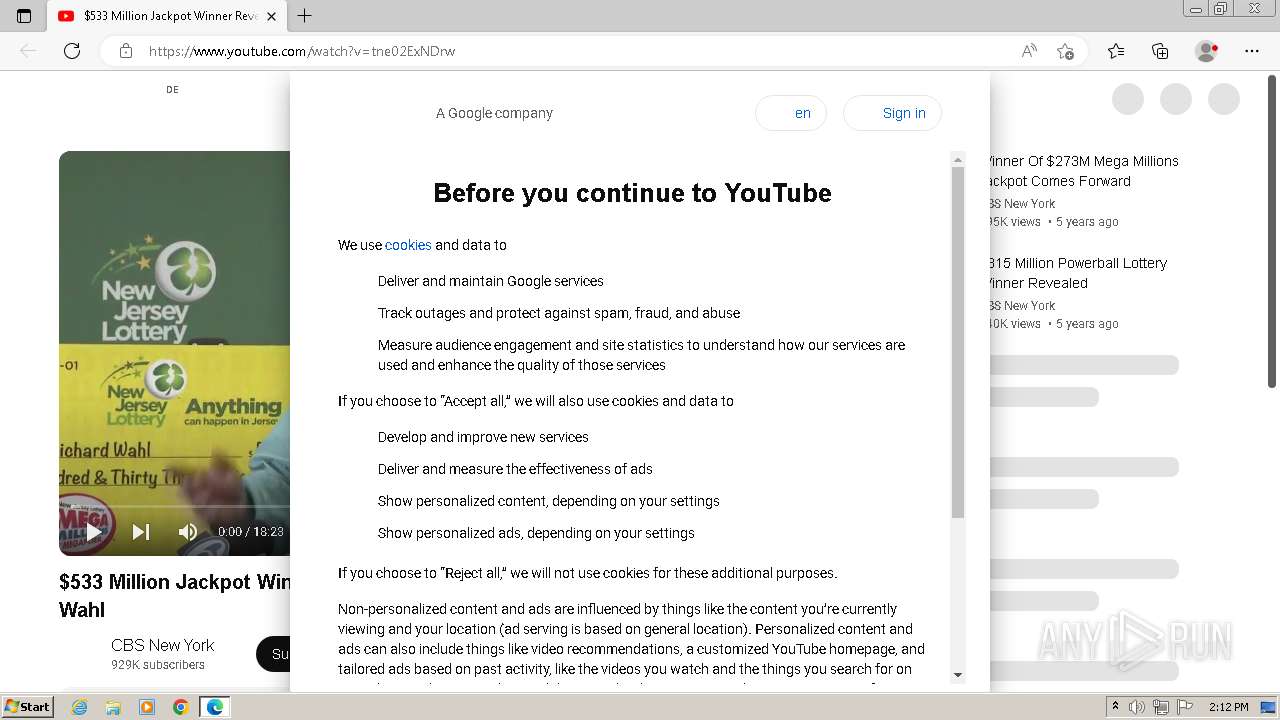Click the 929K subscribers text
Screen dimensions: 1280x720
tap(158, 665)
